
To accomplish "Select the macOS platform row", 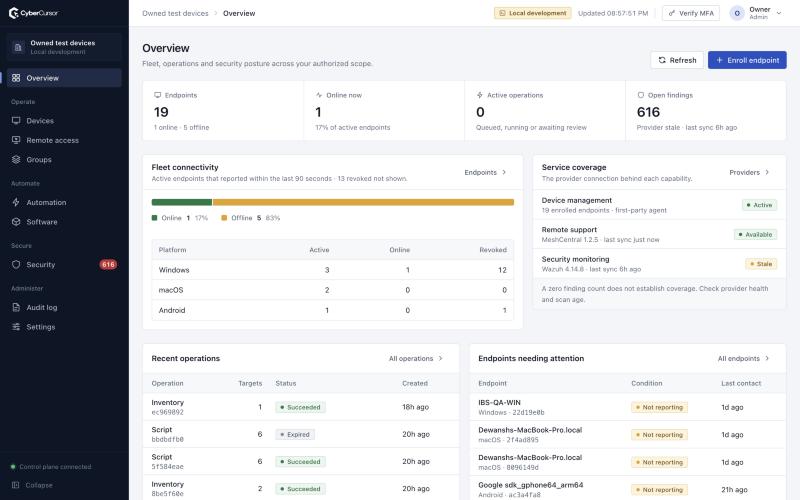I will pos(333,290).
